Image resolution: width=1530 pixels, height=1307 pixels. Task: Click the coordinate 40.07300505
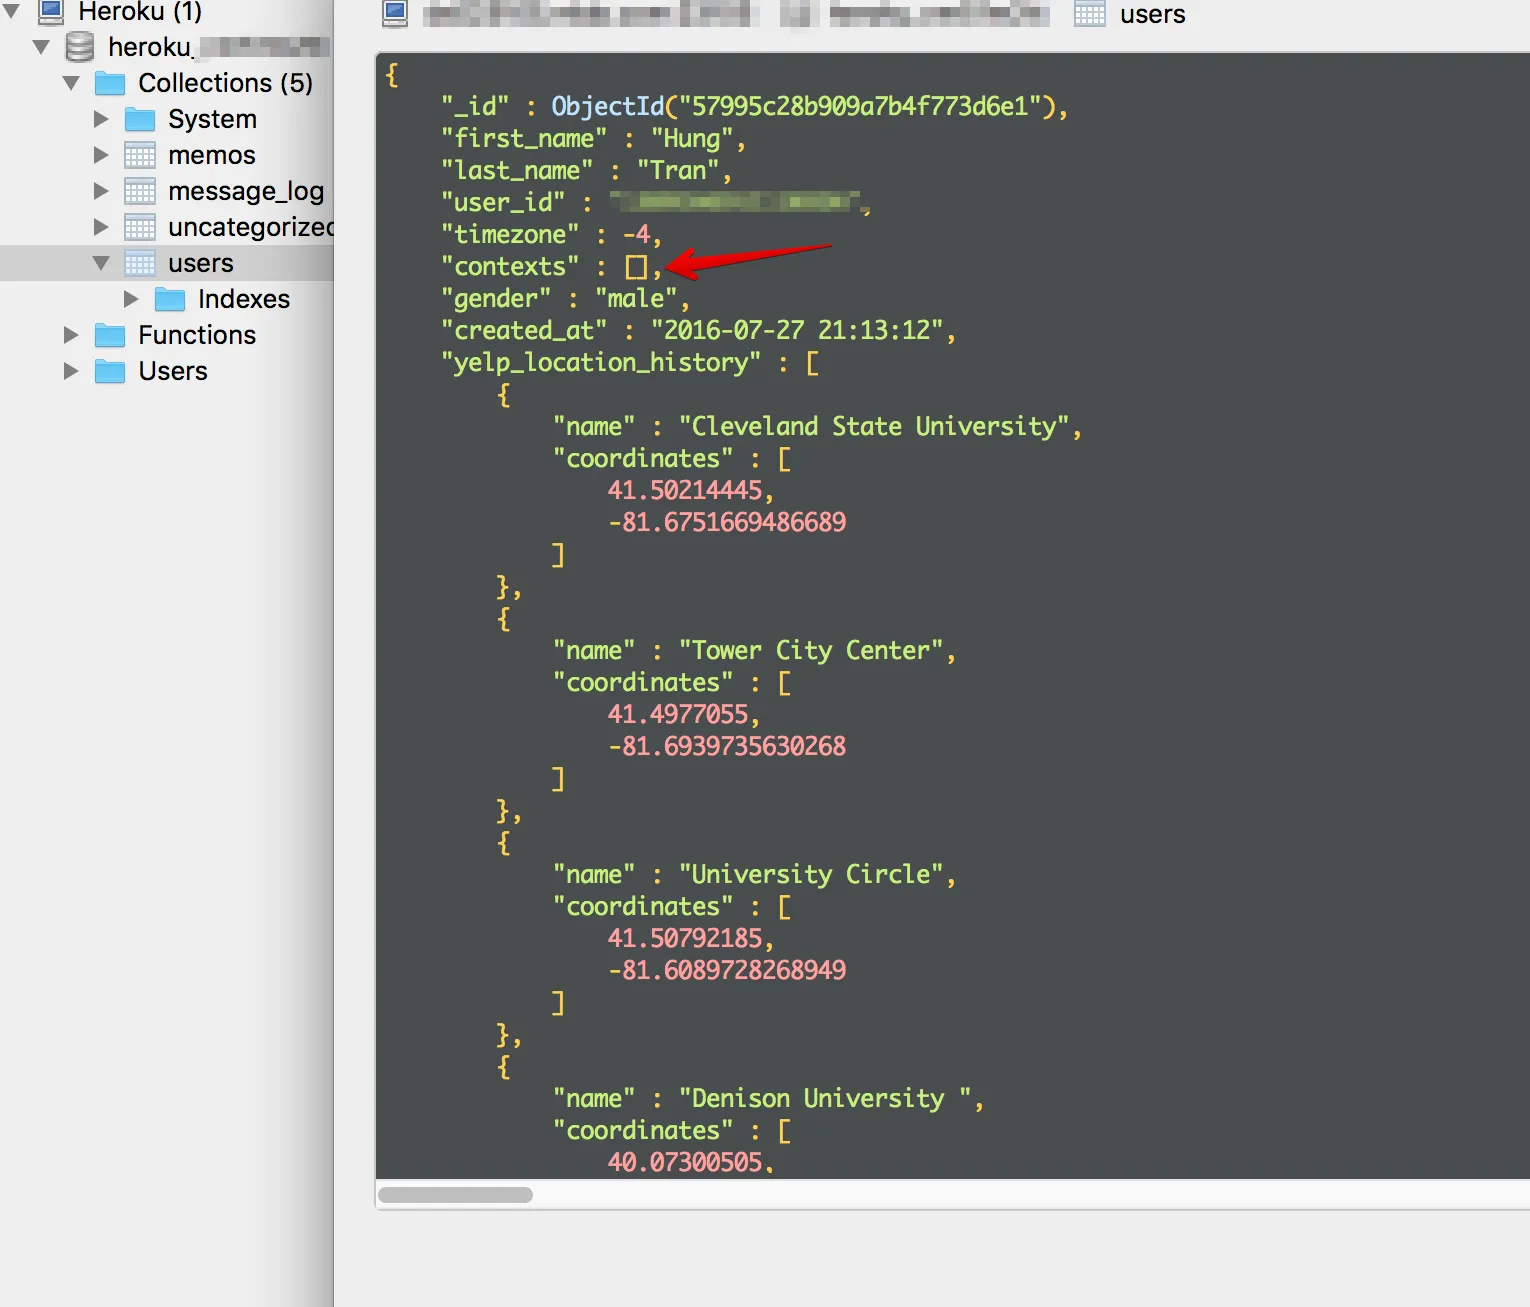685,1162
